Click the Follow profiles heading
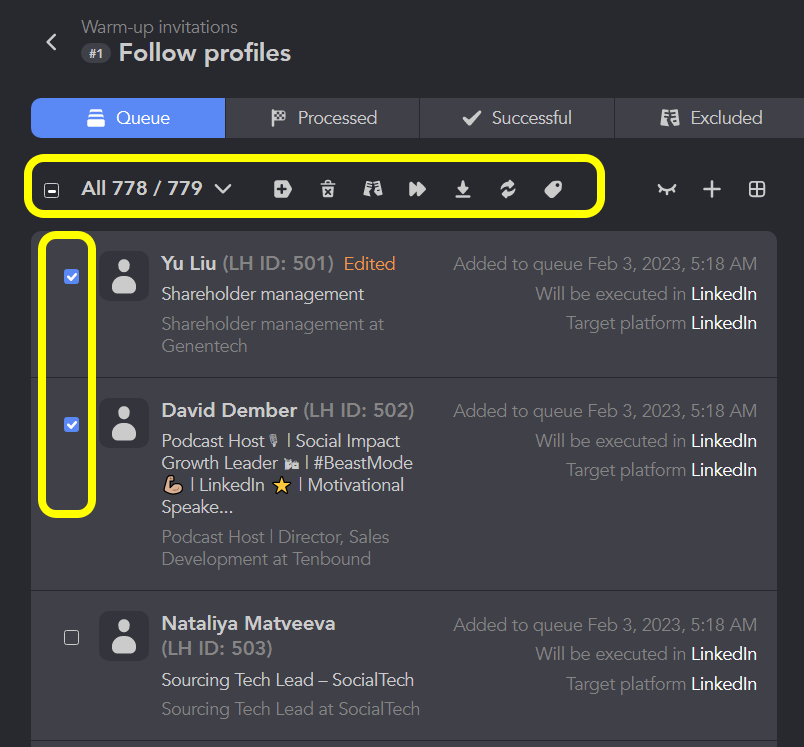This screenshot has width=804, height=747. pyautogui.click(x=205, y=53)
